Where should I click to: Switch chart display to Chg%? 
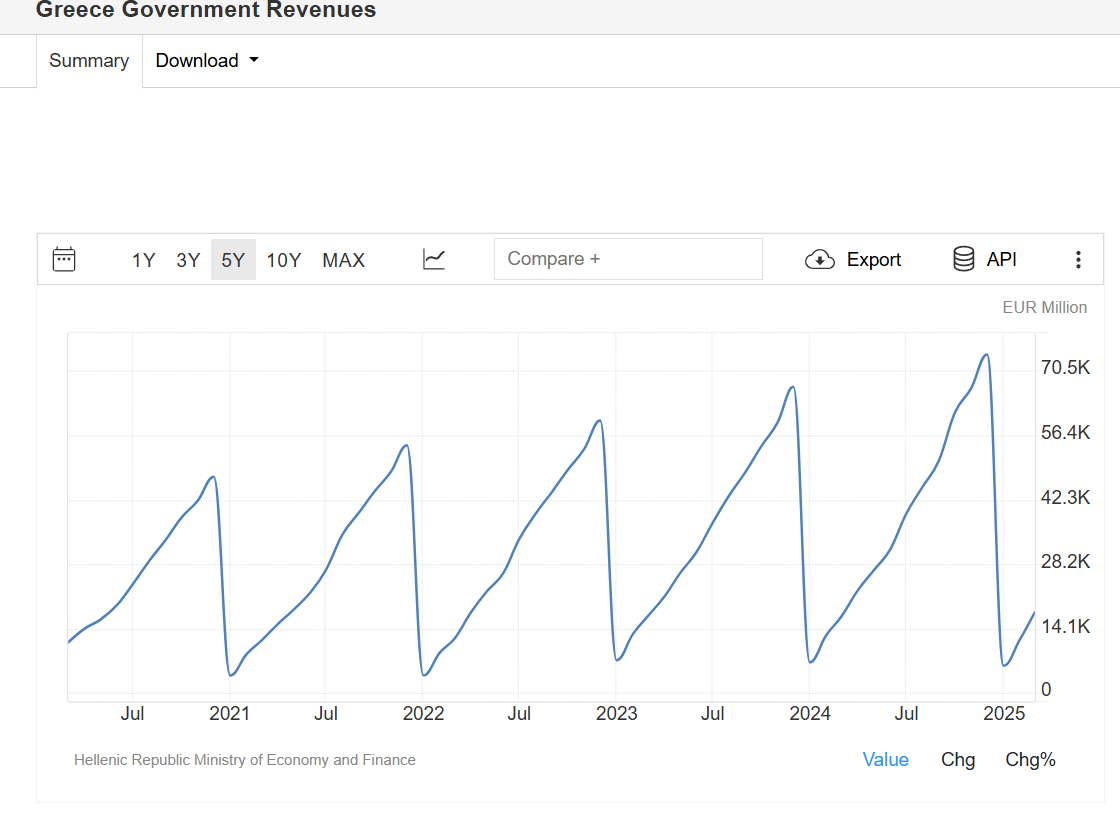(x=1030, y=760)
